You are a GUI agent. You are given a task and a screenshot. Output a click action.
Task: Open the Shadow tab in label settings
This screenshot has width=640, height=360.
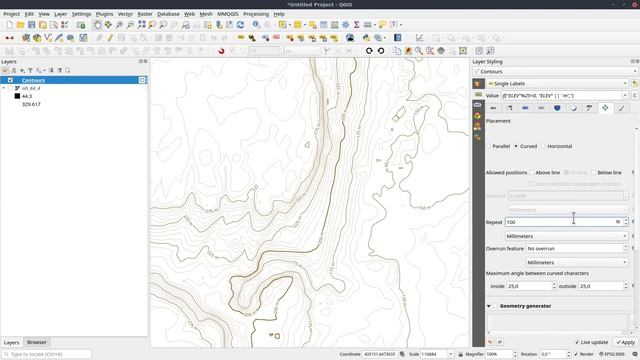tap(573, 108)
